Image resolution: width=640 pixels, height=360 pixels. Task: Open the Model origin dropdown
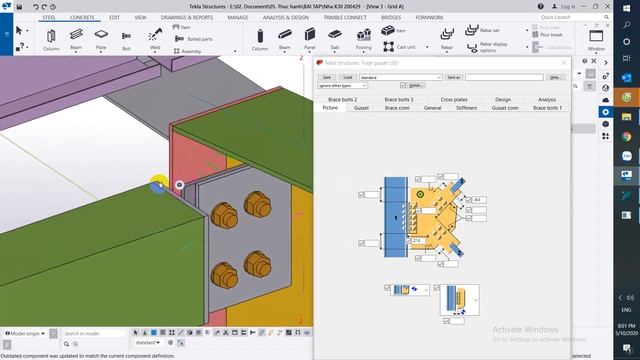coord(25,333)
